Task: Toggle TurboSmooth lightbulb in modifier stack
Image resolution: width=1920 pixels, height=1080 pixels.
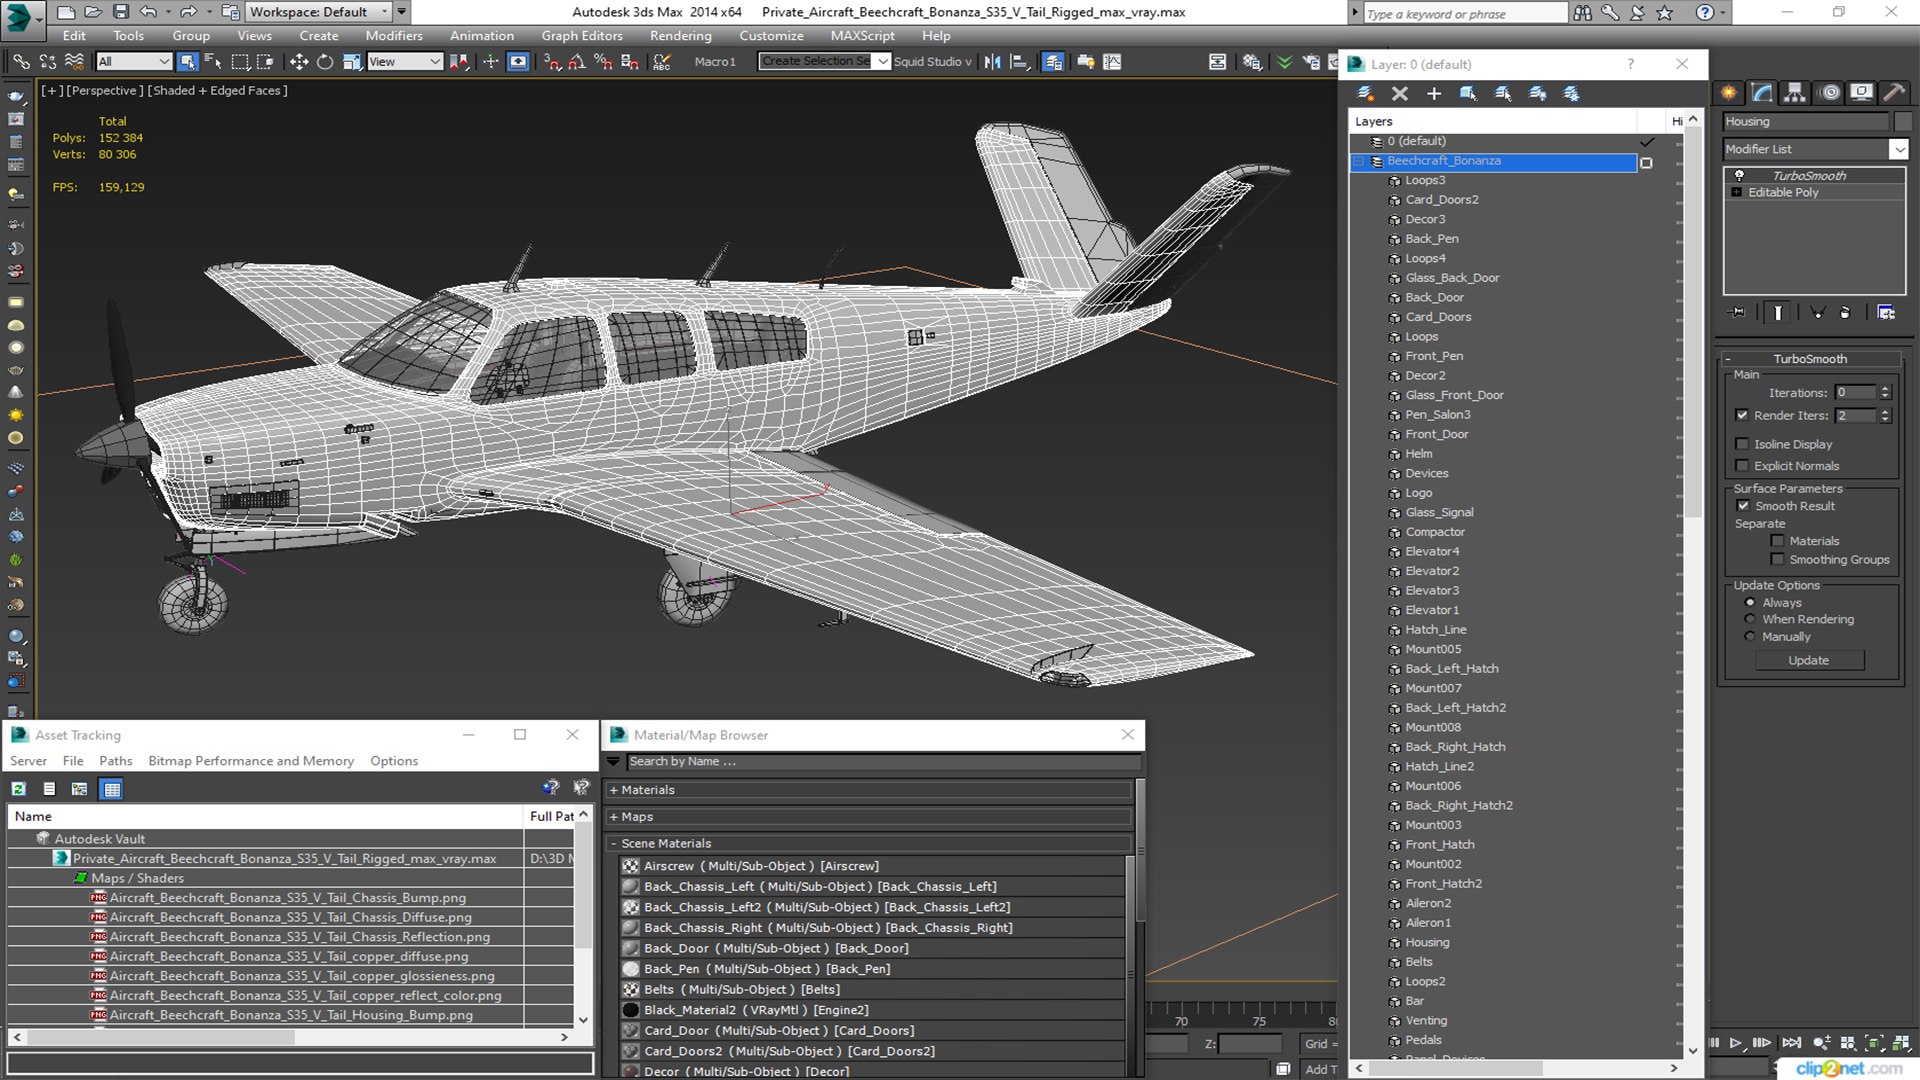Action: point(1739,175)
